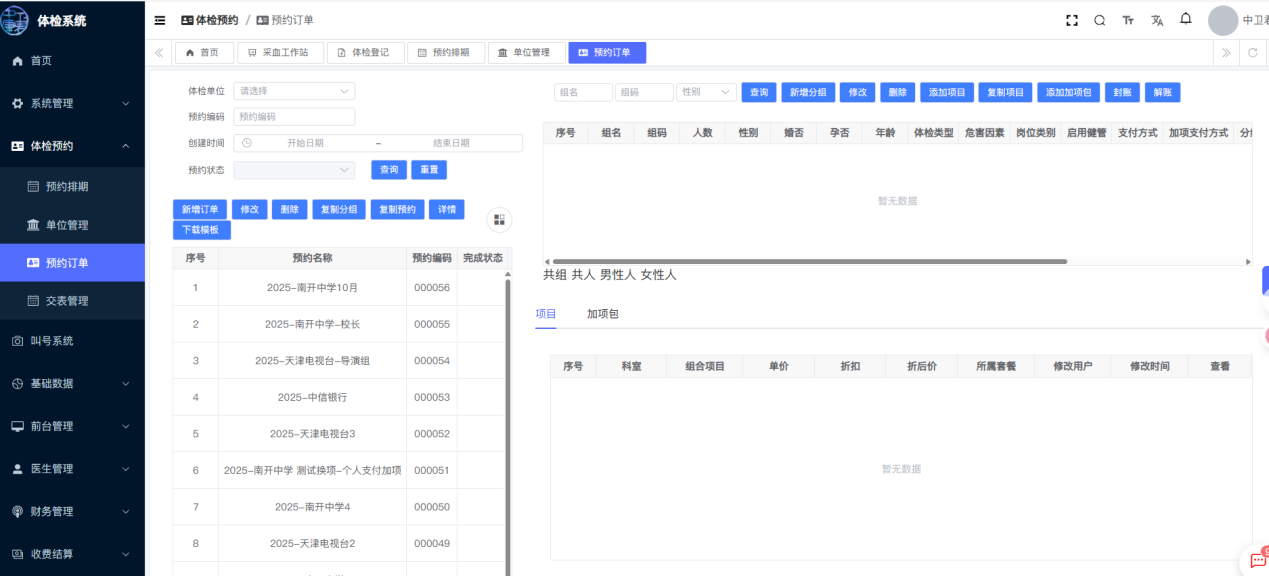Open the 性别 dropdown filter

point(706,92)
